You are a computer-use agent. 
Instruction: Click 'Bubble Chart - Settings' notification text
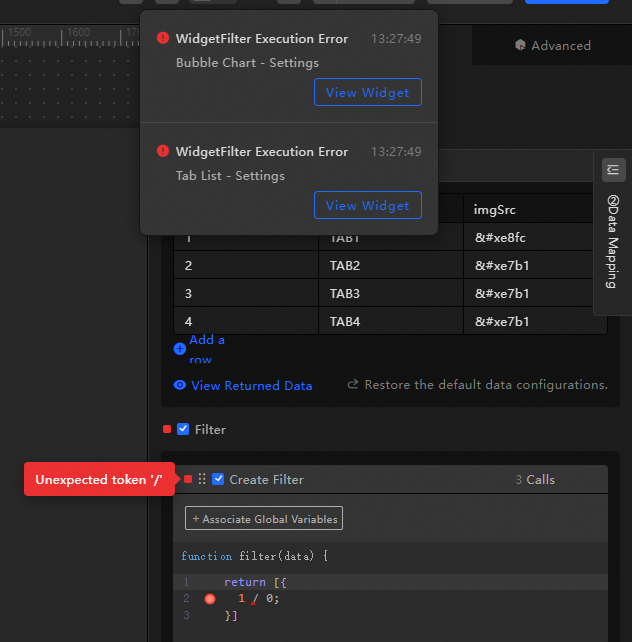pos(247,63)
